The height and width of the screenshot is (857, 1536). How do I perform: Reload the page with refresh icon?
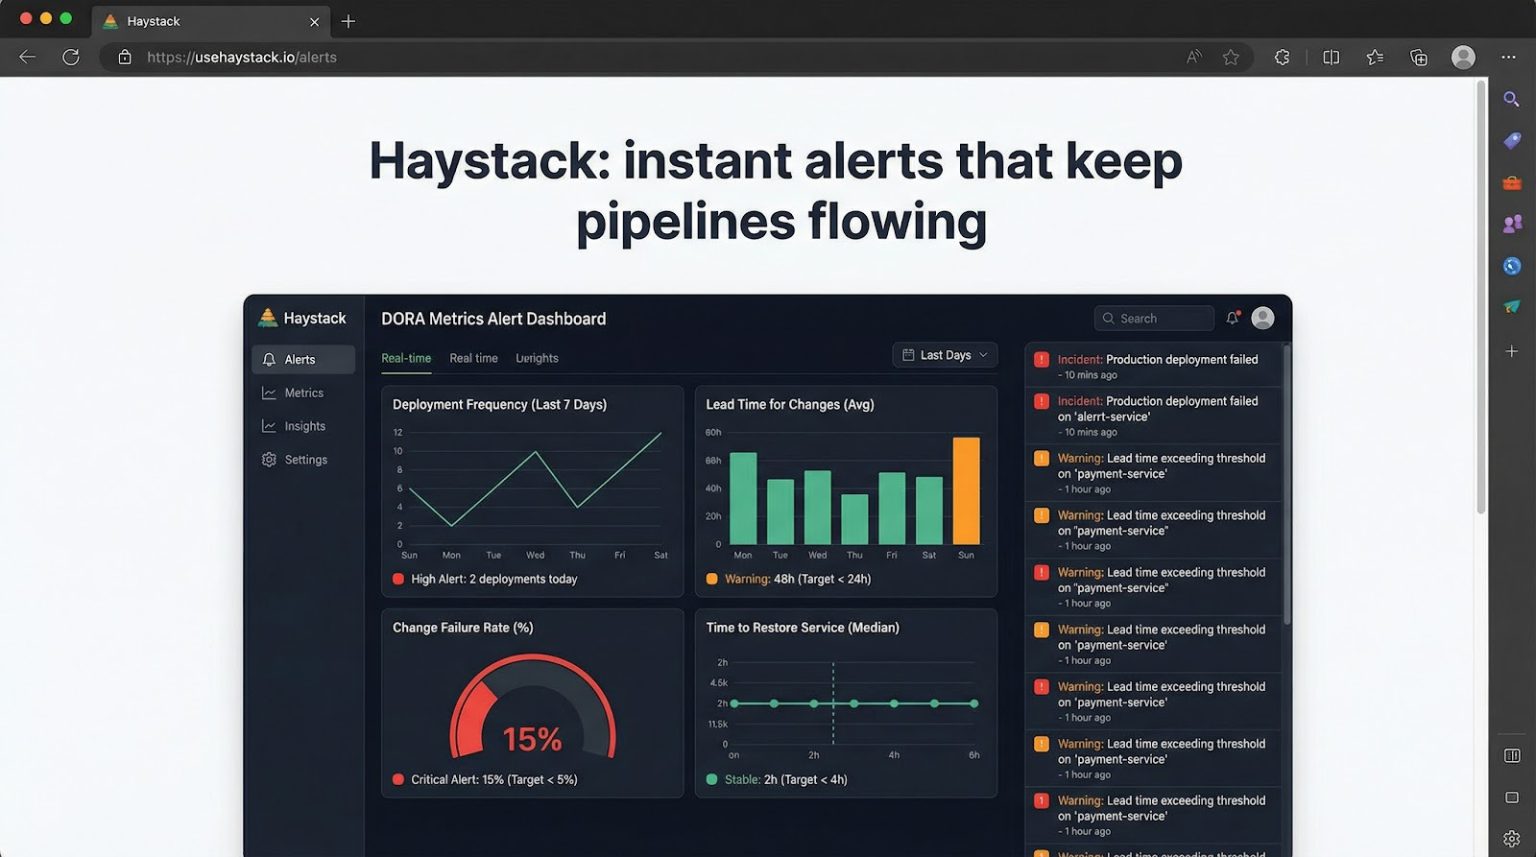tap(71, 57)
